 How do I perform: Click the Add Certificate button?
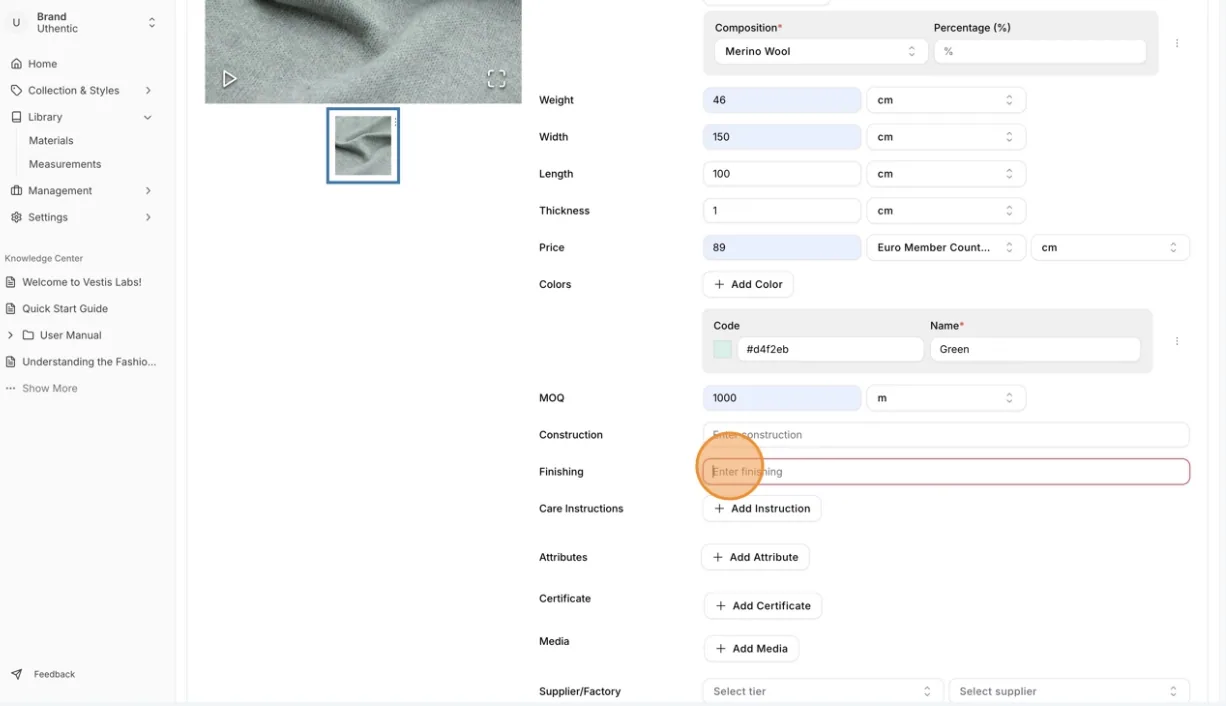pos(763,606)
